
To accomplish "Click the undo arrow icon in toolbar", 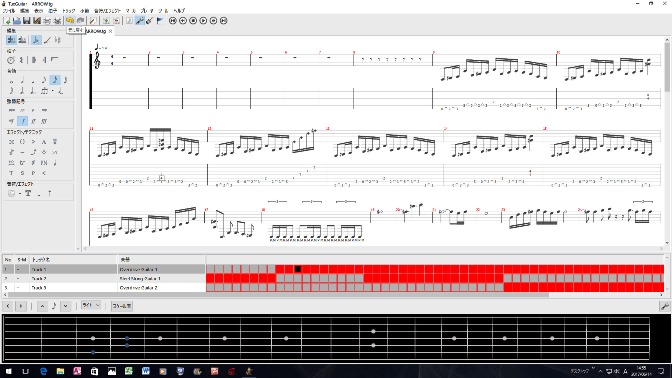I will 69,21.
